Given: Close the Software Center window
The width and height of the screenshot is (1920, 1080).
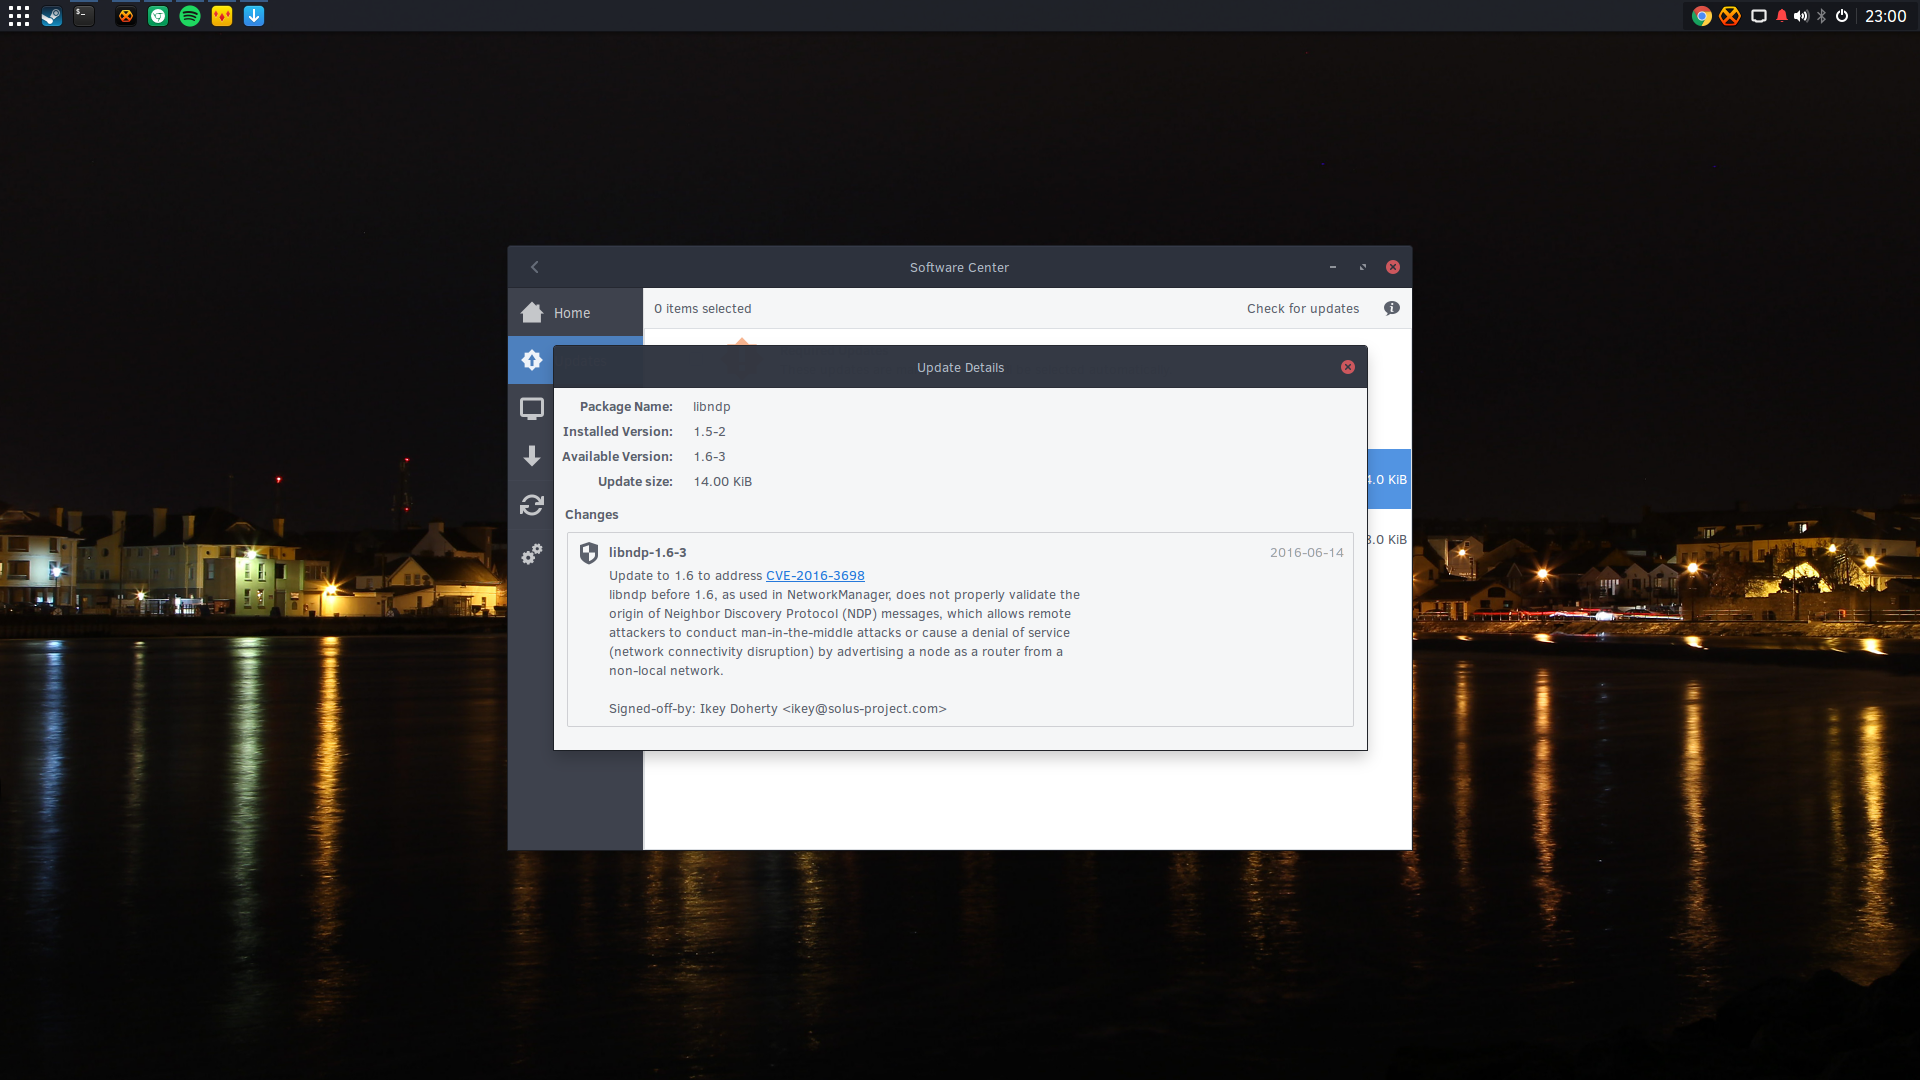Looking at the screenshot, I should point(1393,267).
